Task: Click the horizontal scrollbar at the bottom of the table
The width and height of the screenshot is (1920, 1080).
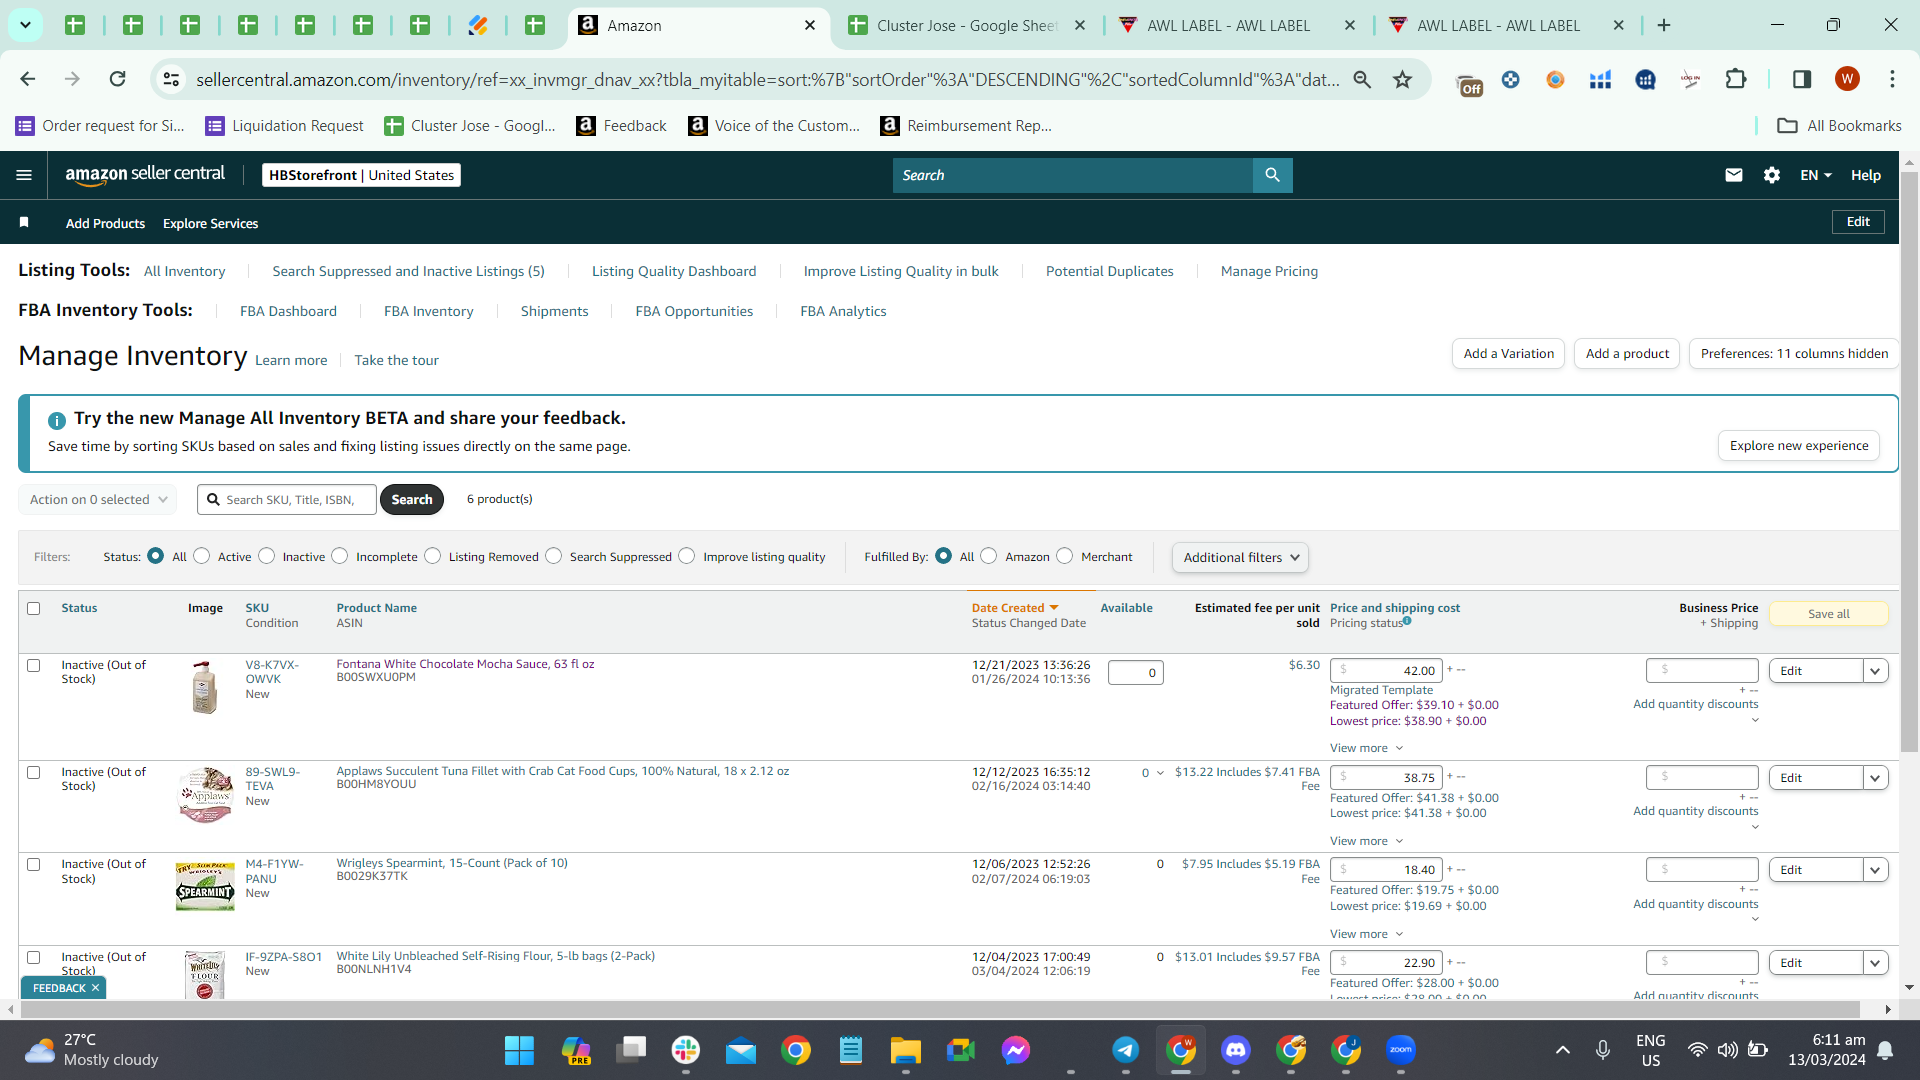Action: (x=938, y=1010)
